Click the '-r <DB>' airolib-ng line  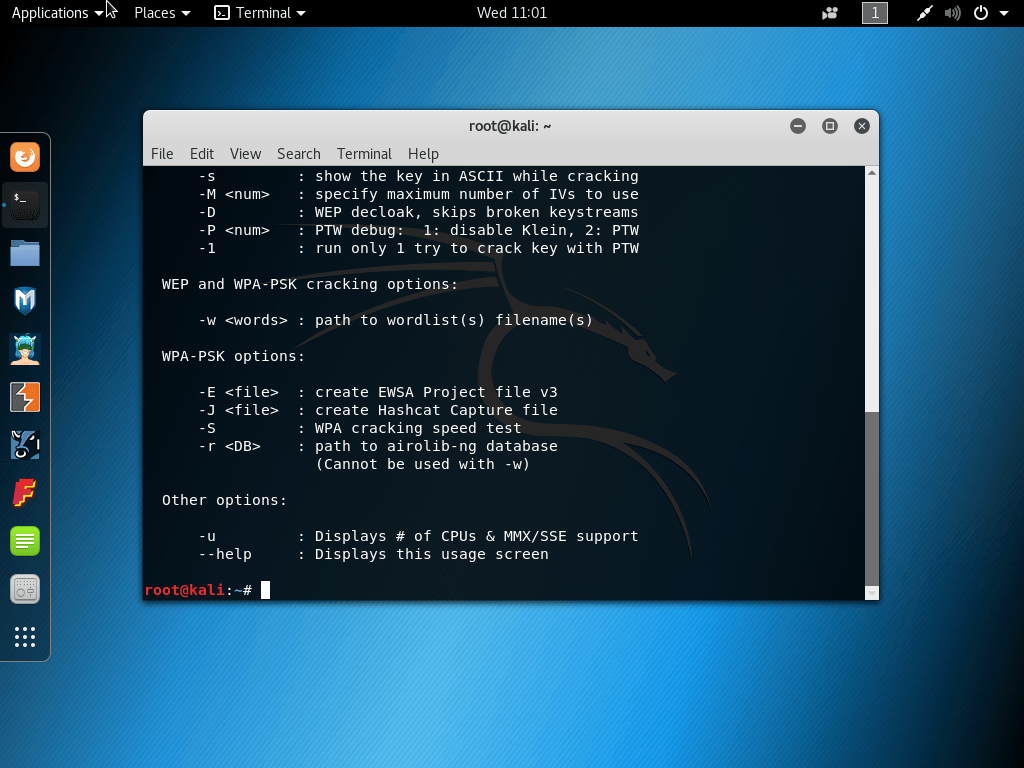click(x=378, y=447)
